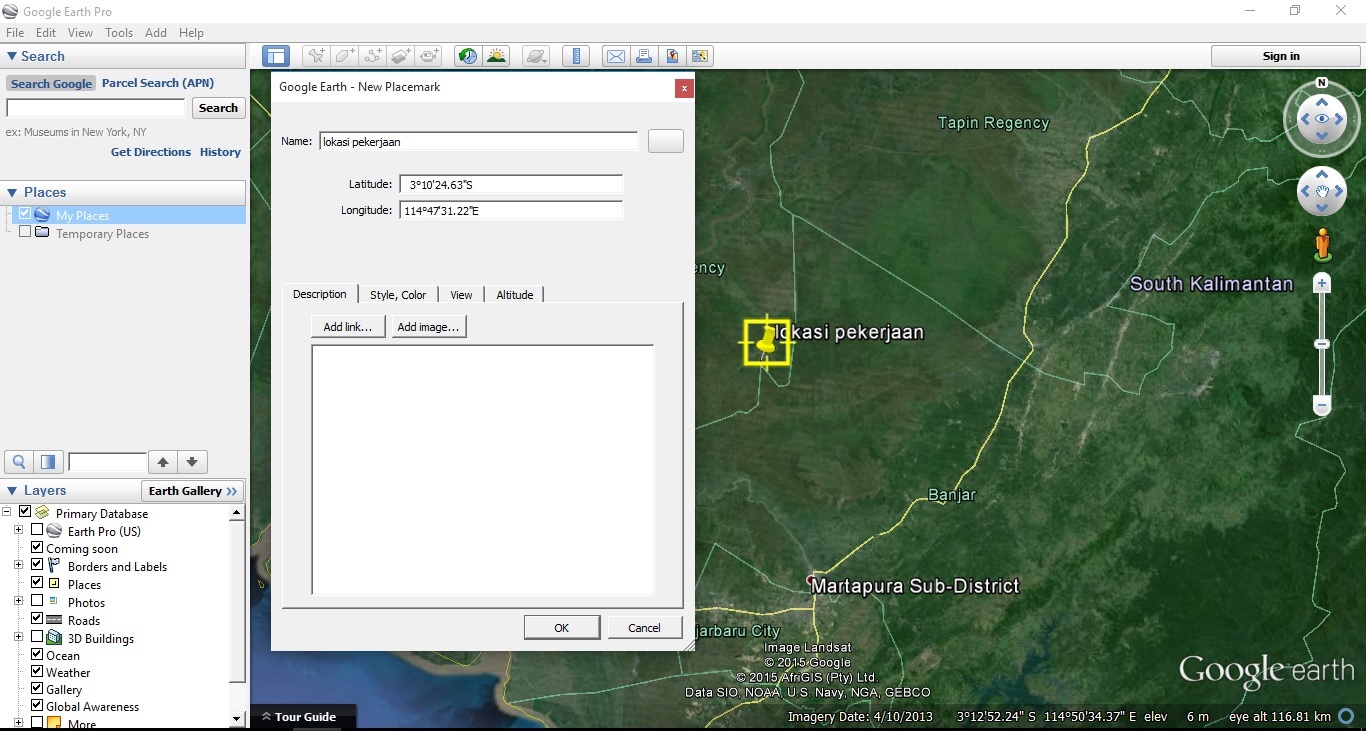The height and width of the screenshot is (731, 1366).
Task: Uncheck the My Places checkbox
Action: pos(25,214)
